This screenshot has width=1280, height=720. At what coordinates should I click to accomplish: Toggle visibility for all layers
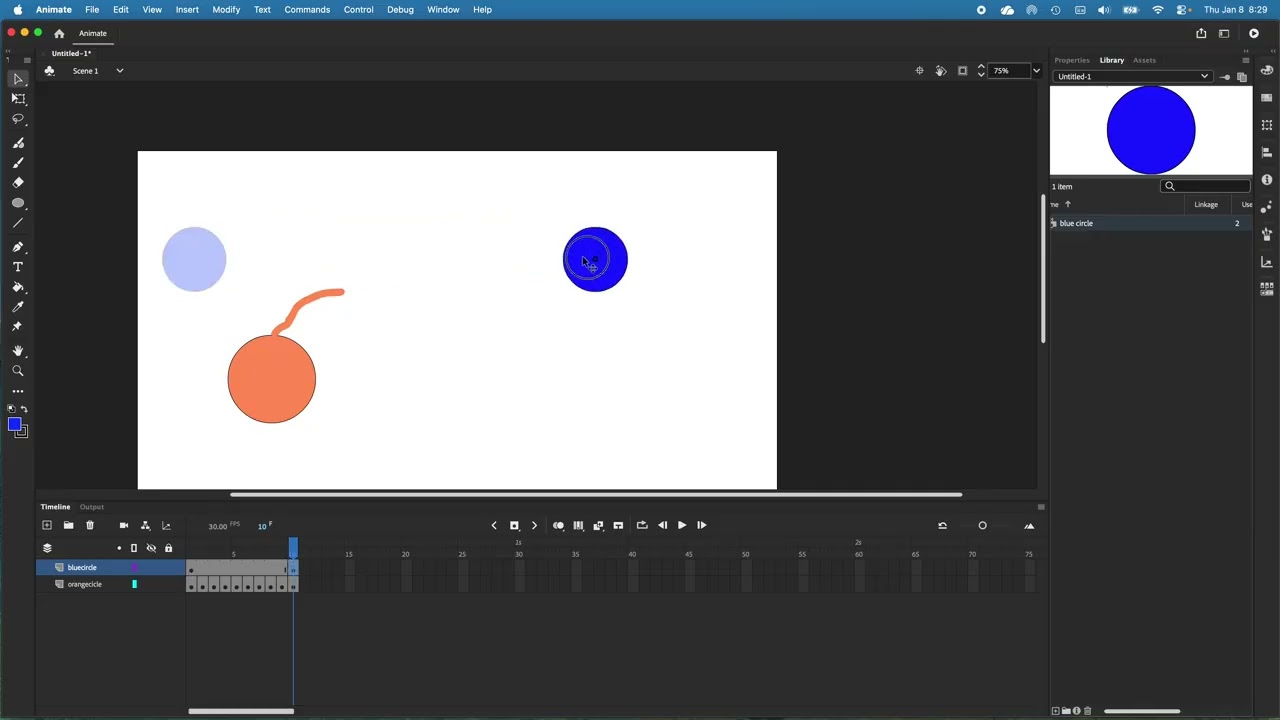tap(151, 548)
